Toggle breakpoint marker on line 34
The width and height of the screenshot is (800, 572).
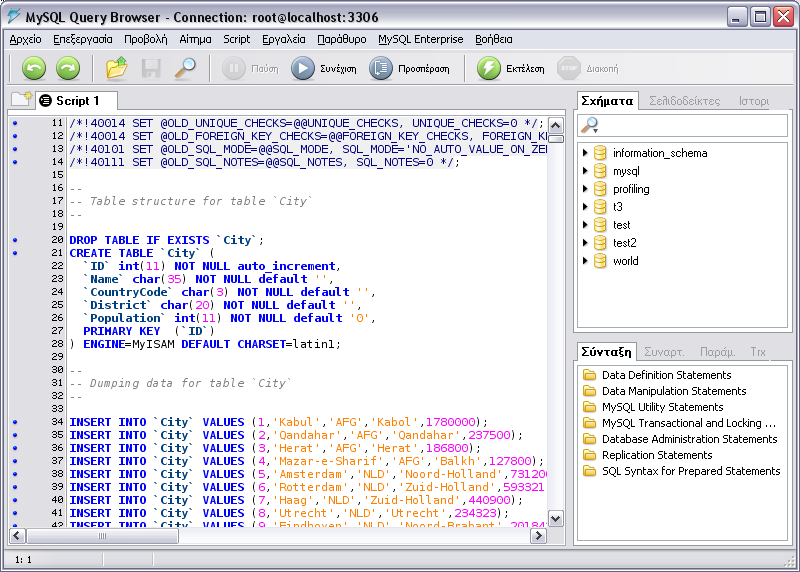tap(15, 422)
